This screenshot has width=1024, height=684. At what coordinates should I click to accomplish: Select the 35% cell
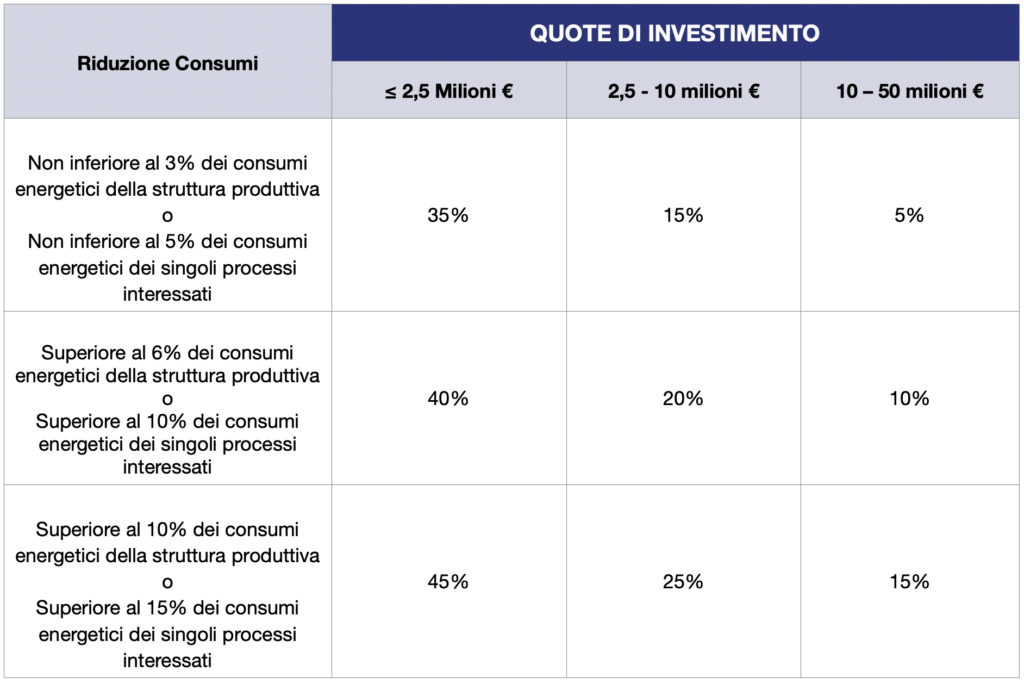coord(448,215)
